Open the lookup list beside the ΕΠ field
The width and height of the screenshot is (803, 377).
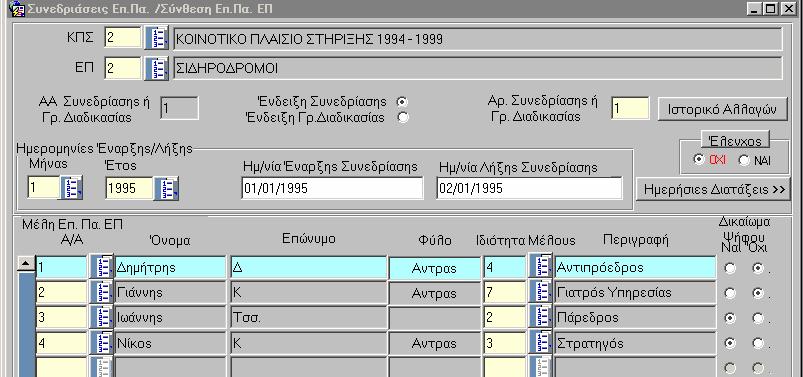coord(156,69)
